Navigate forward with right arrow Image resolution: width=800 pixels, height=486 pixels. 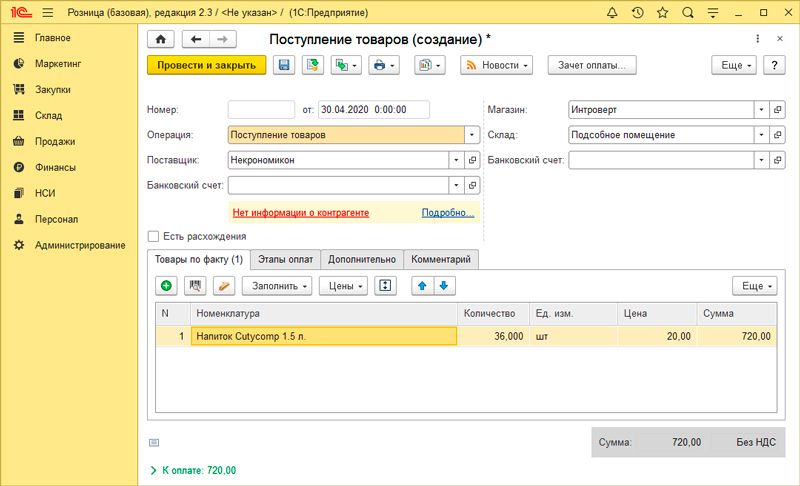click(x=222, y=39)
